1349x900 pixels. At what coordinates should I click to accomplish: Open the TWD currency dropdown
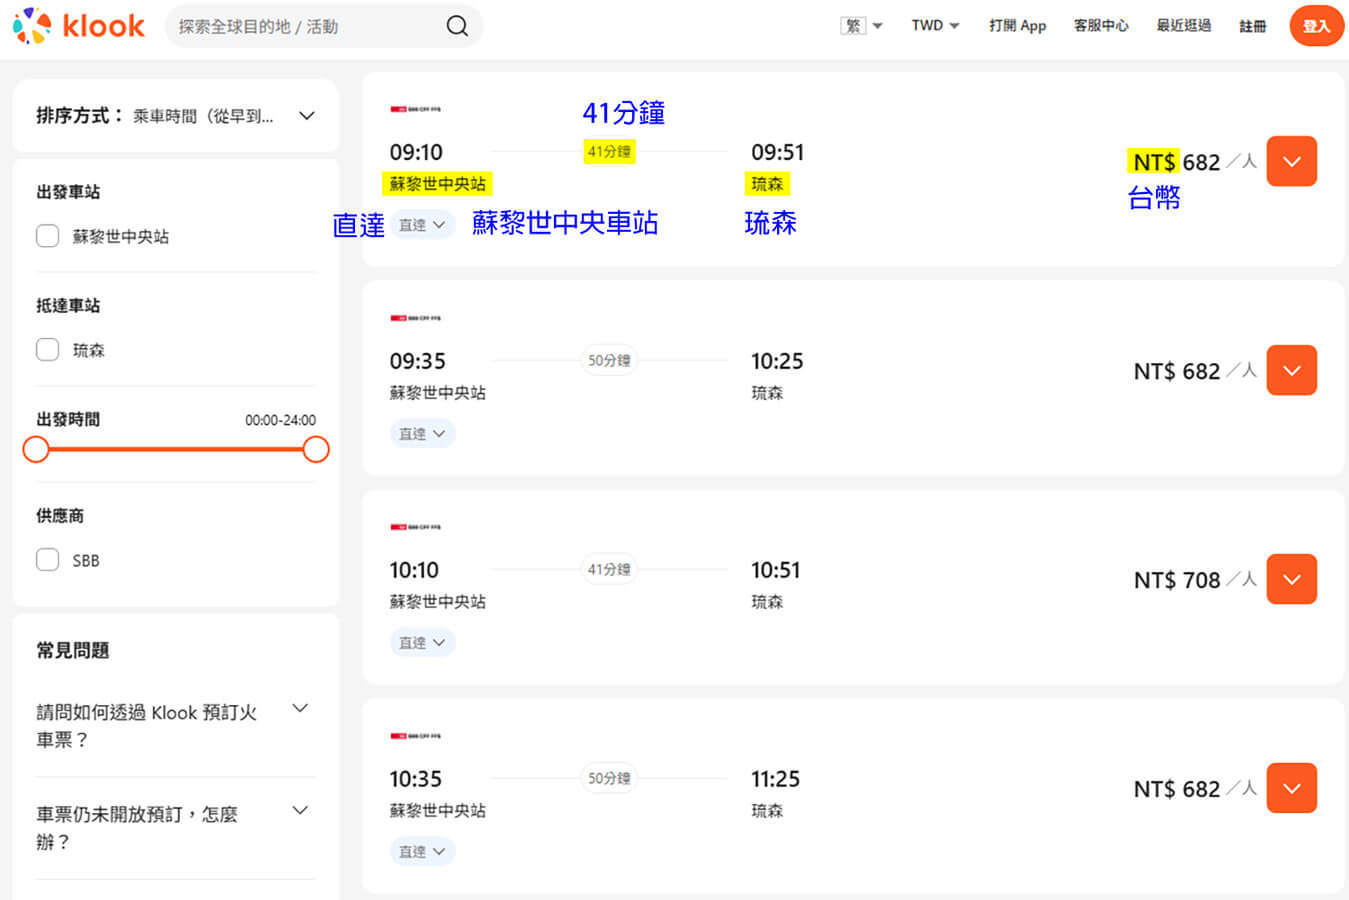click(x=935, y=26)
